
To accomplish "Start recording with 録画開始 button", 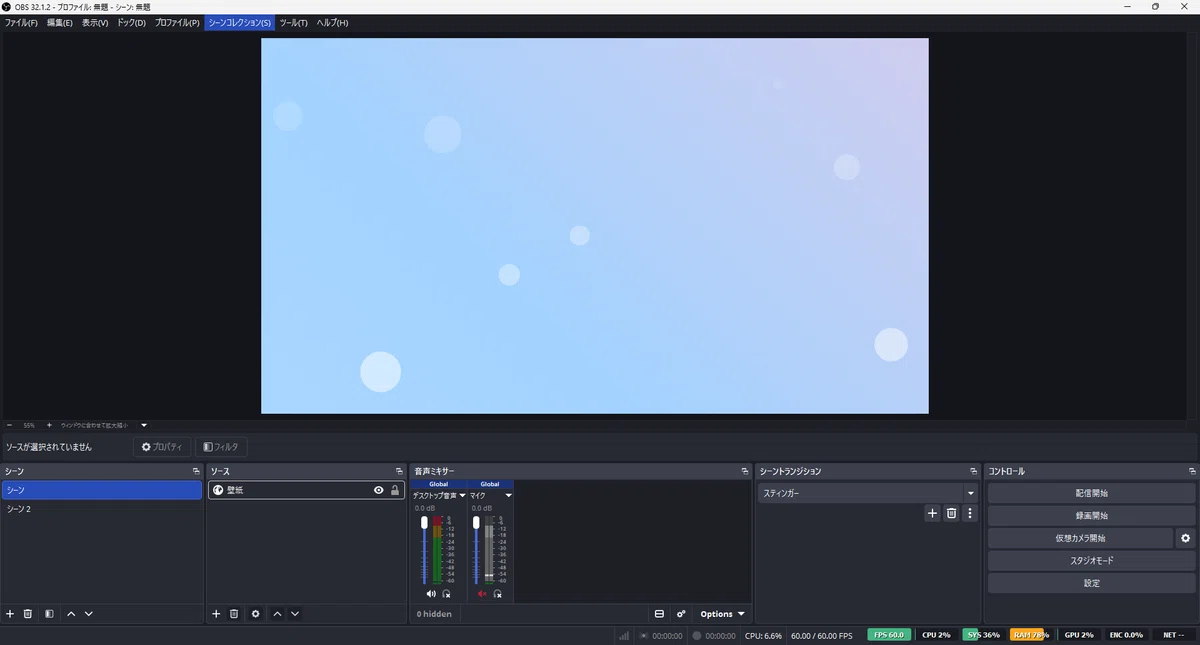I will coord(1091,516).
